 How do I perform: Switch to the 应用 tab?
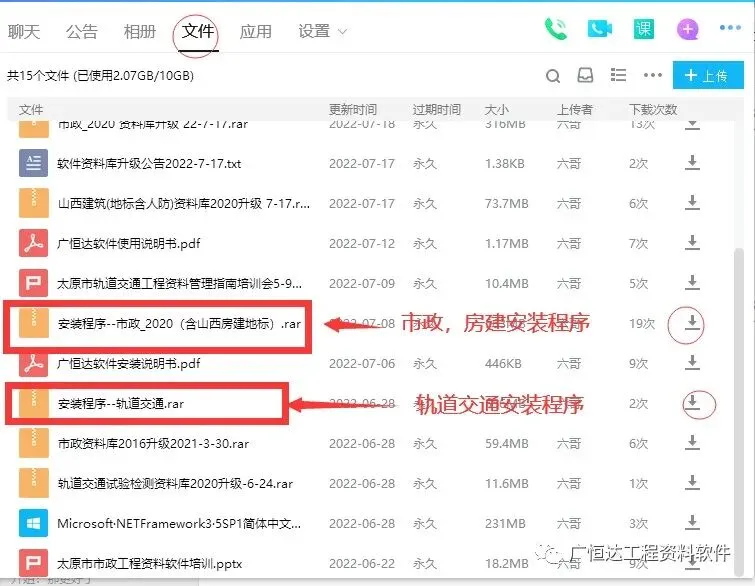click(256, 32)
